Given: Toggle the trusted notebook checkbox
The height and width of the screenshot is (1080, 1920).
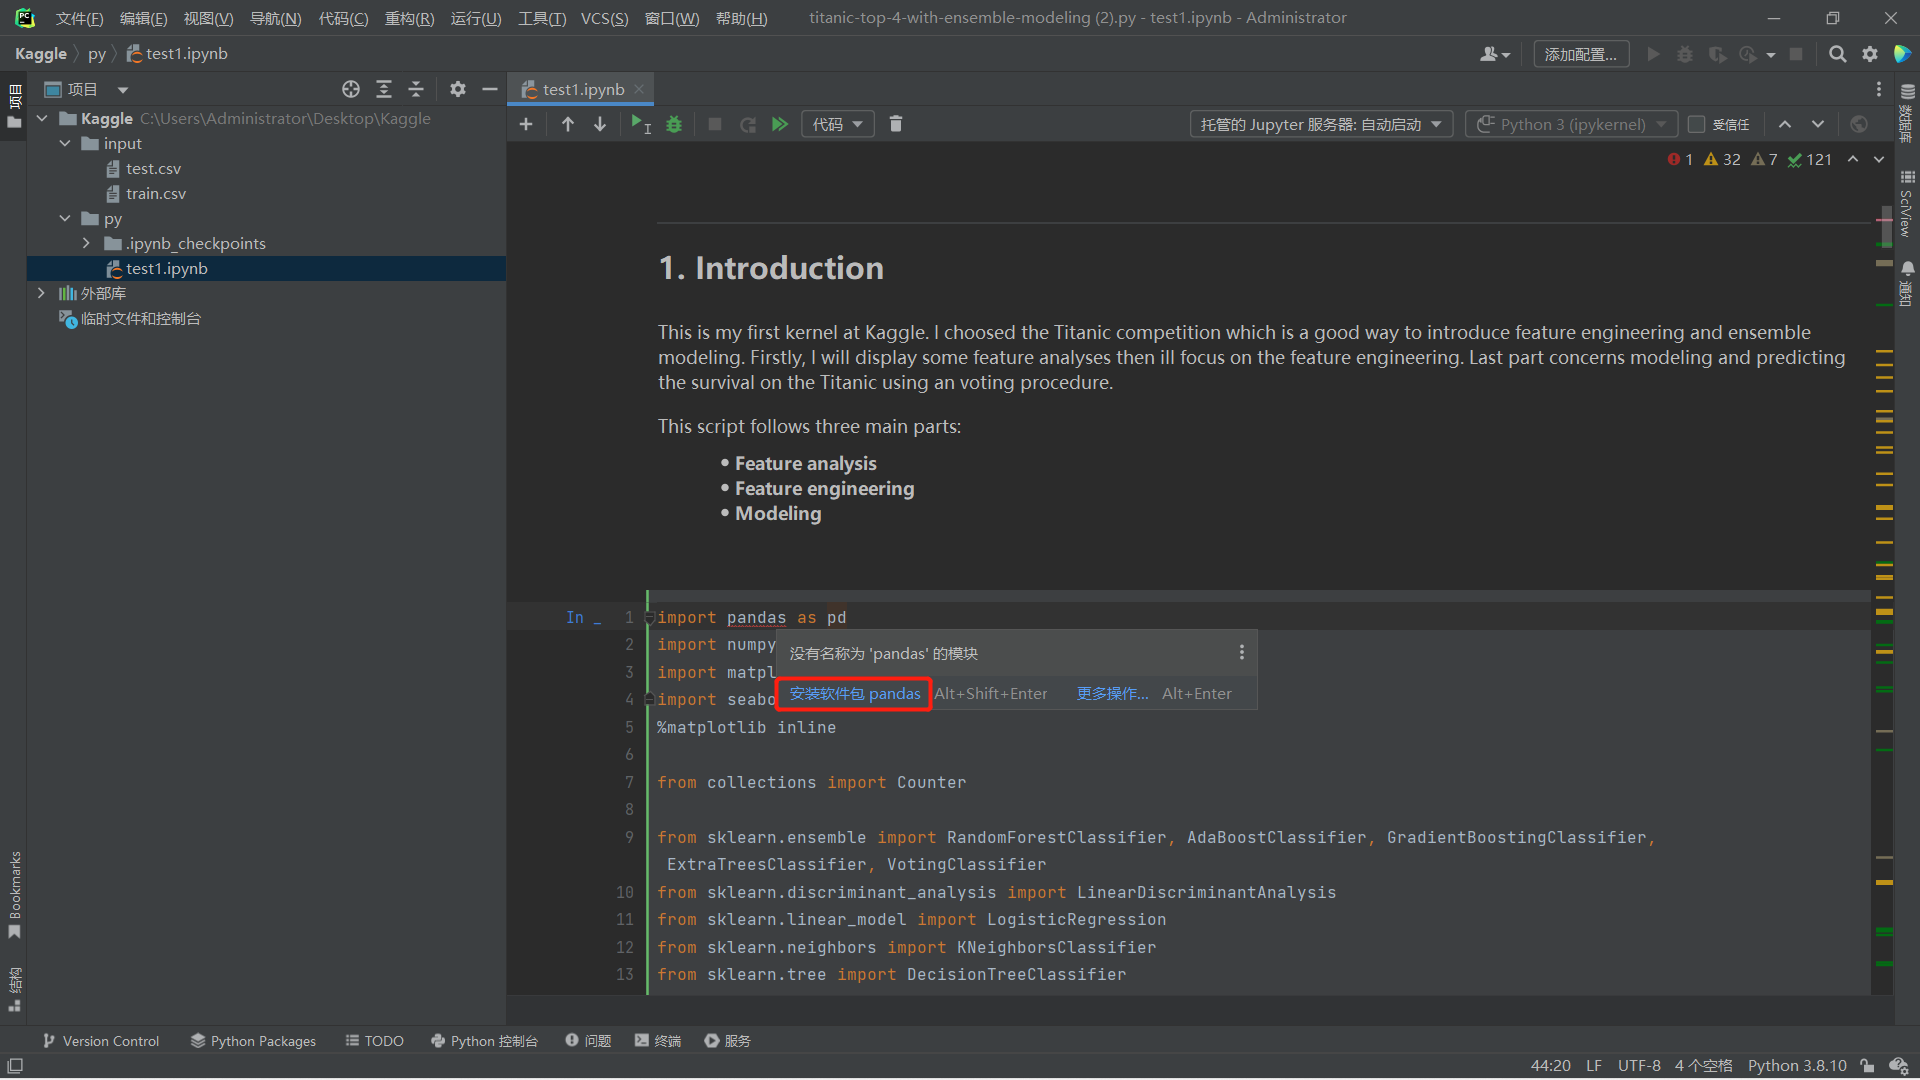Looking at the screenshot, I should pos(1696,124).
